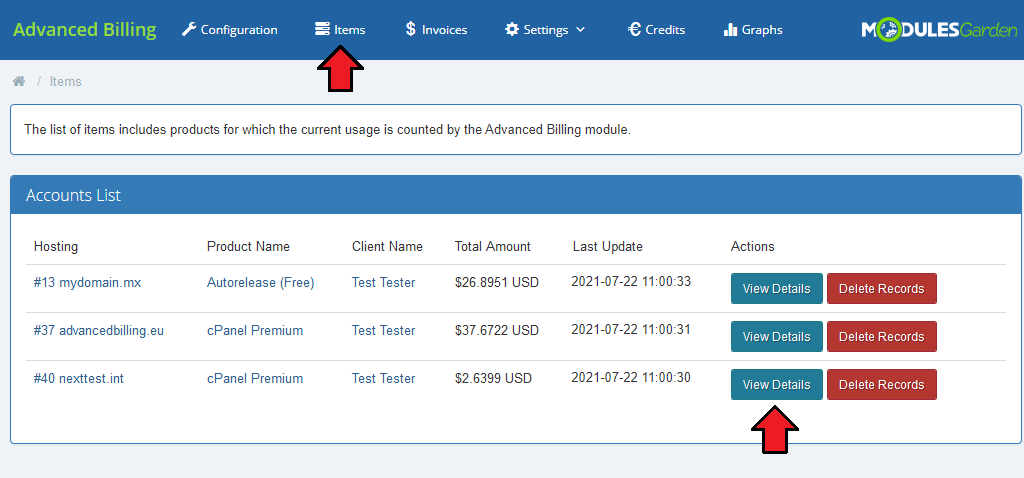Click the euro icon beside Credits

(633, 29)
